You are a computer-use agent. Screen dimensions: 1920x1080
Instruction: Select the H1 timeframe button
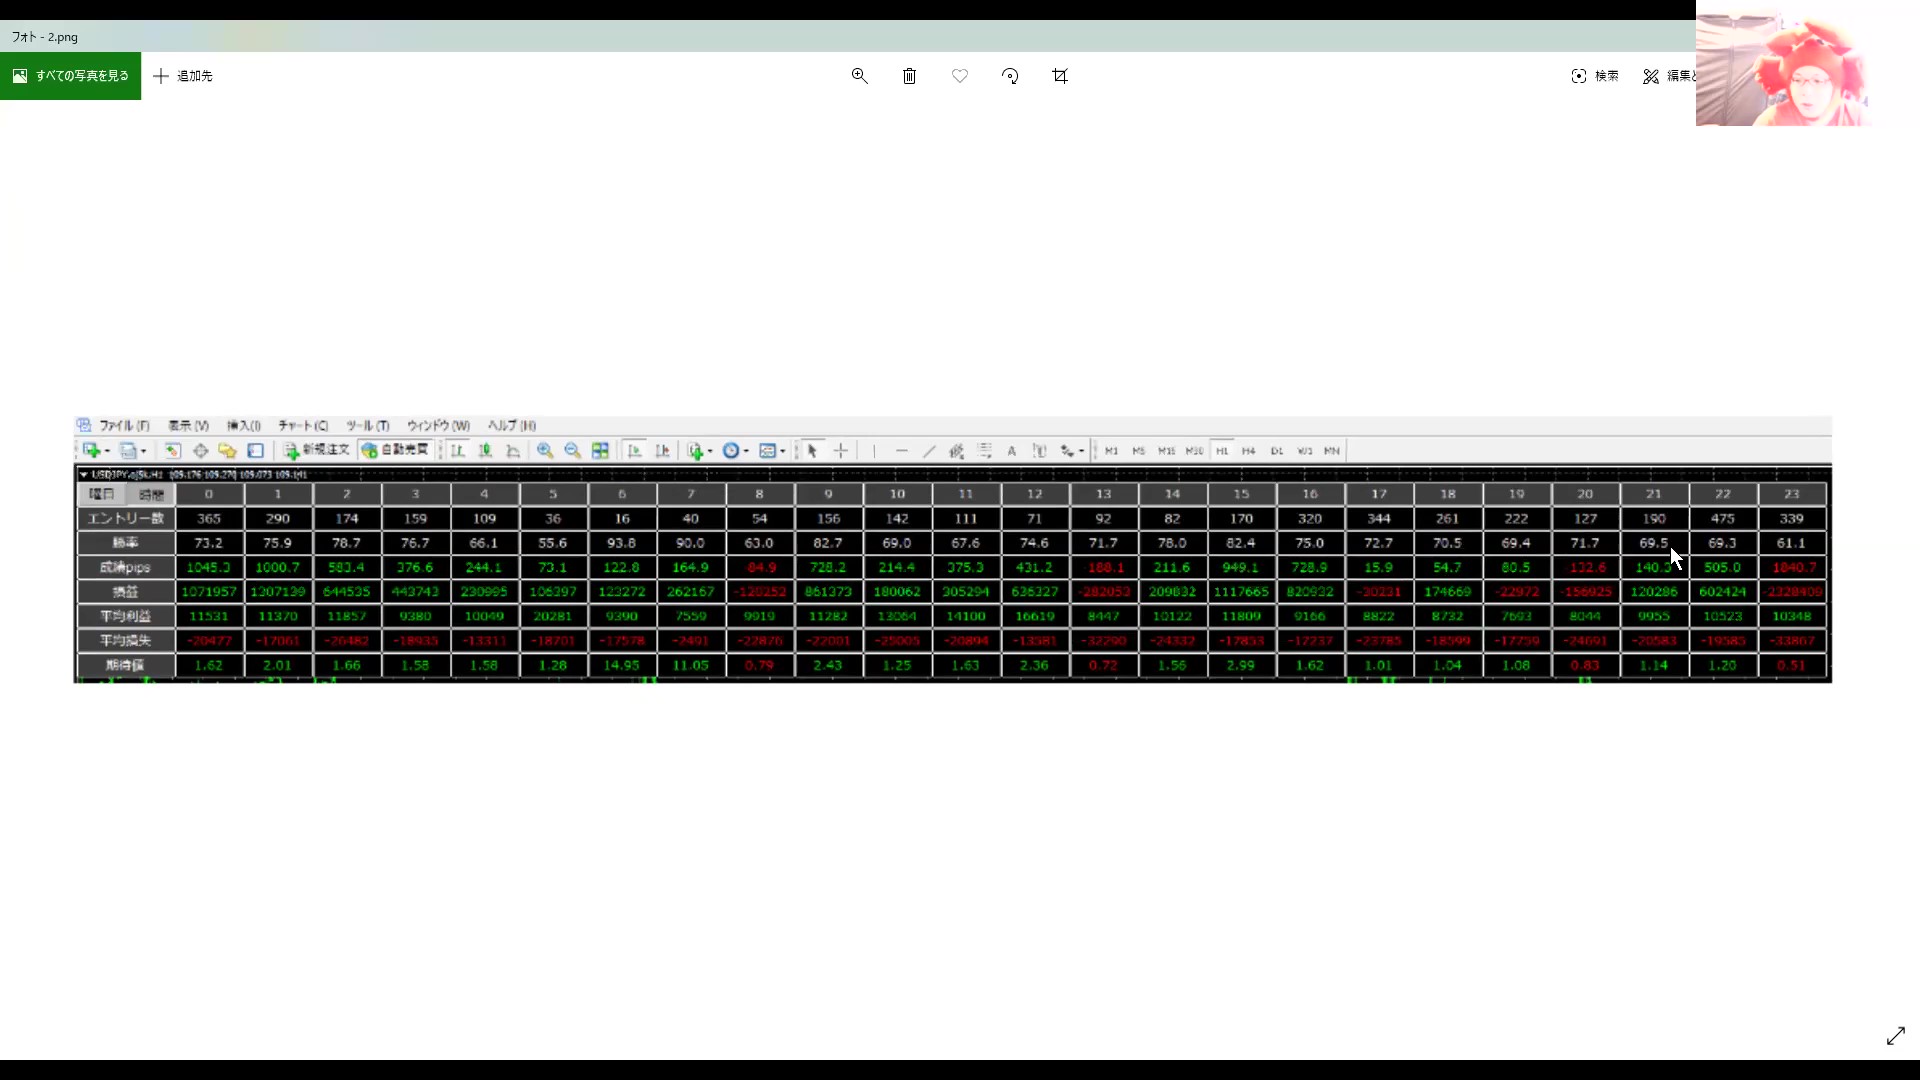pyautogui.click(x=1221, y=451)
